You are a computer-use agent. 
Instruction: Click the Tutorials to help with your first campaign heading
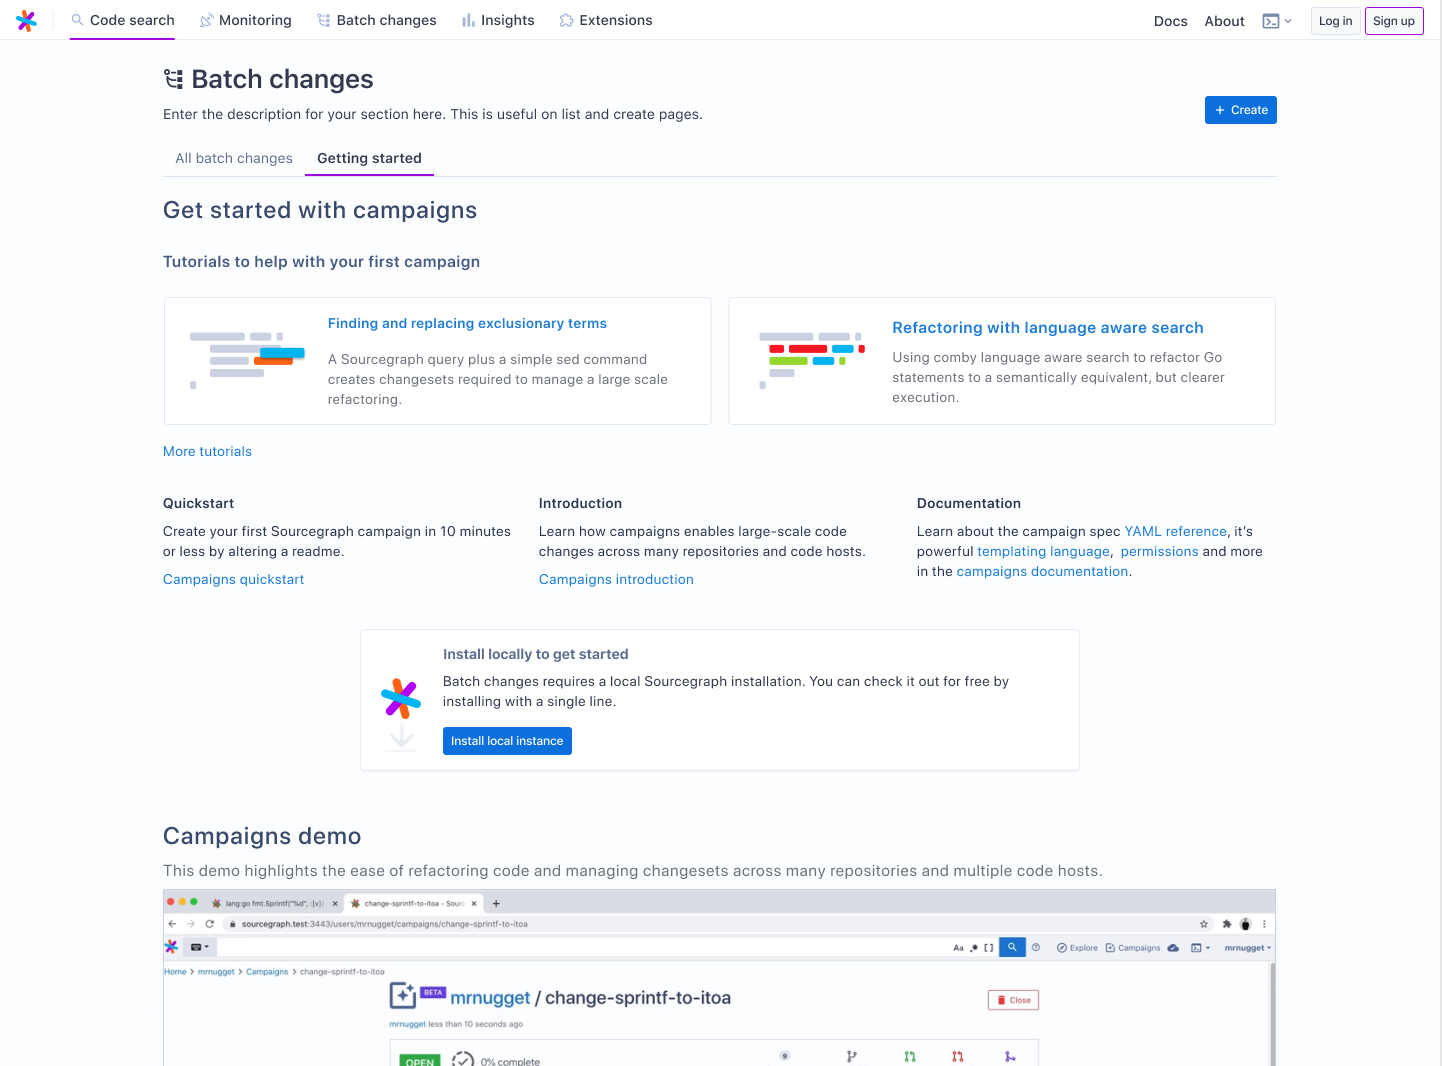[321, 262]
